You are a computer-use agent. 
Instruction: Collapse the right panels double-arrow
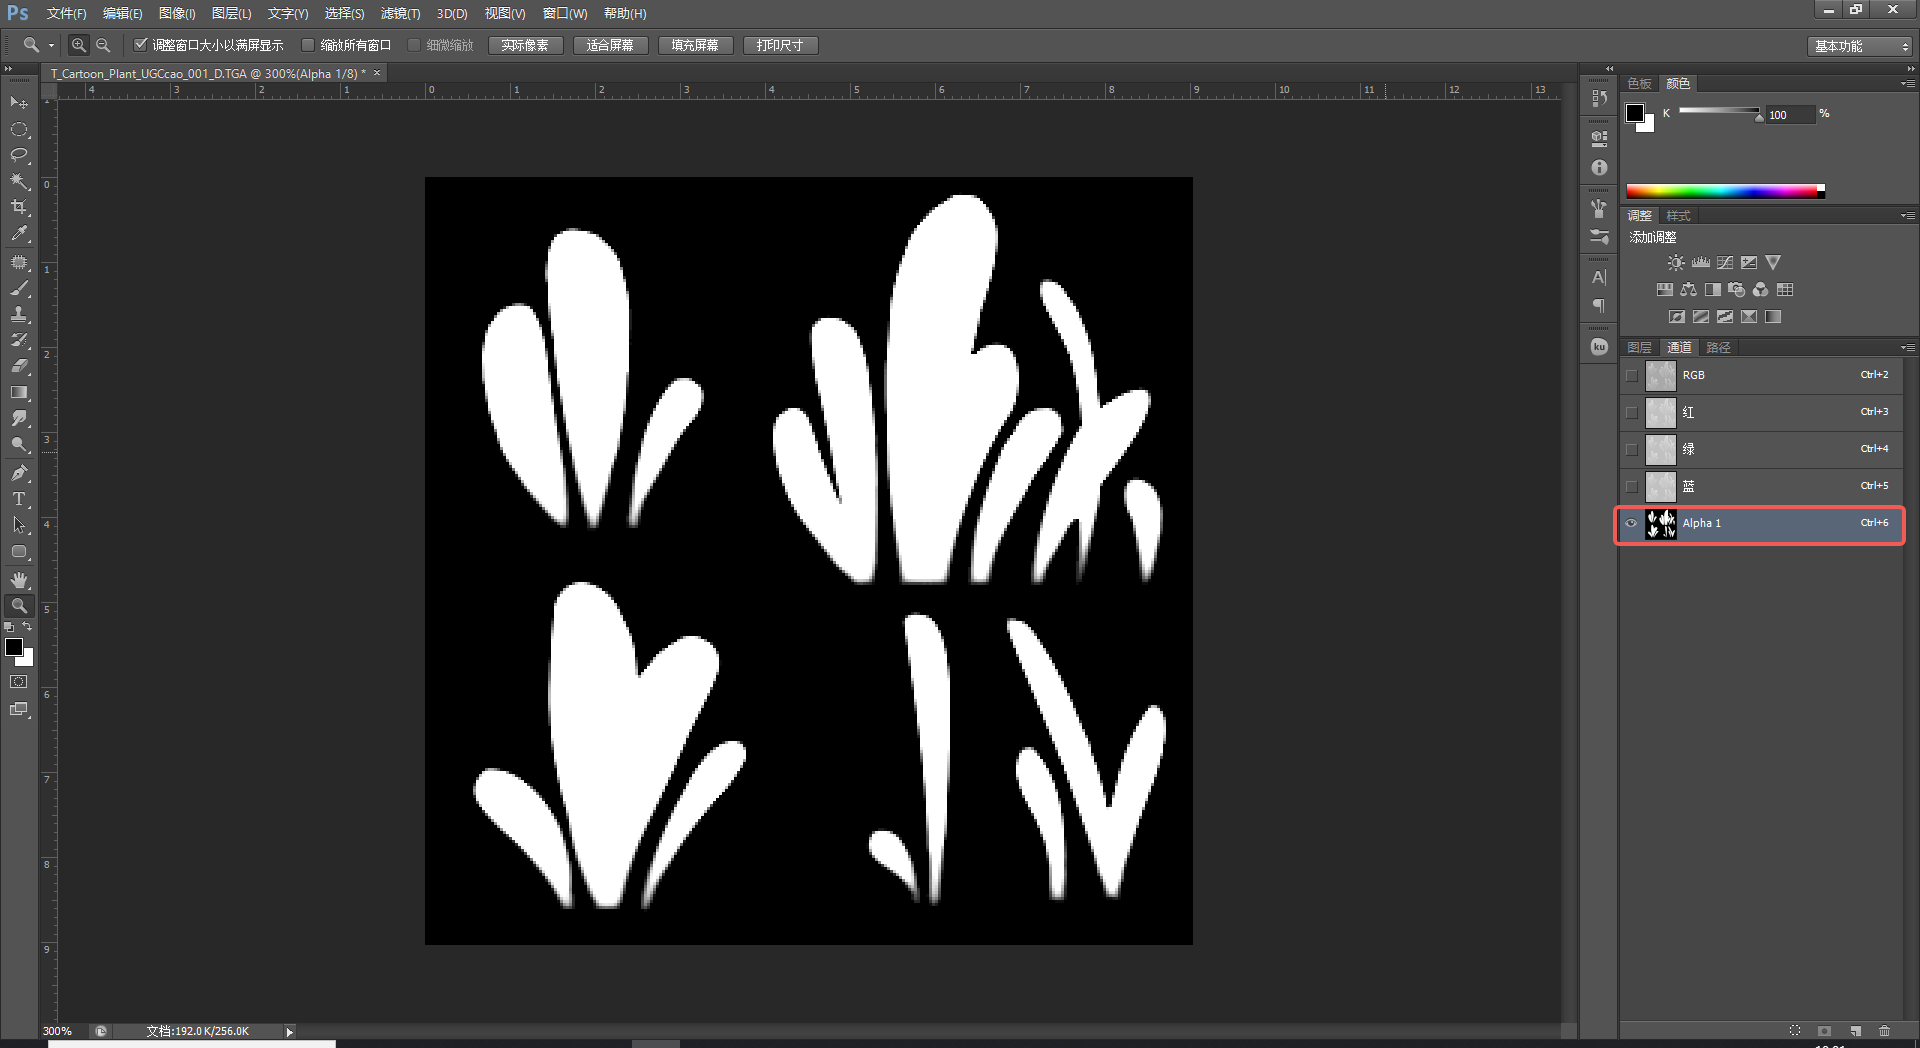[1912, 69]
